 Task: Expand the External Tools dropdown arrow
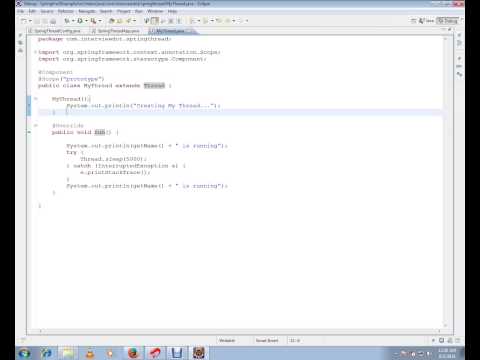pyautogui.click(x=100, y=21)
